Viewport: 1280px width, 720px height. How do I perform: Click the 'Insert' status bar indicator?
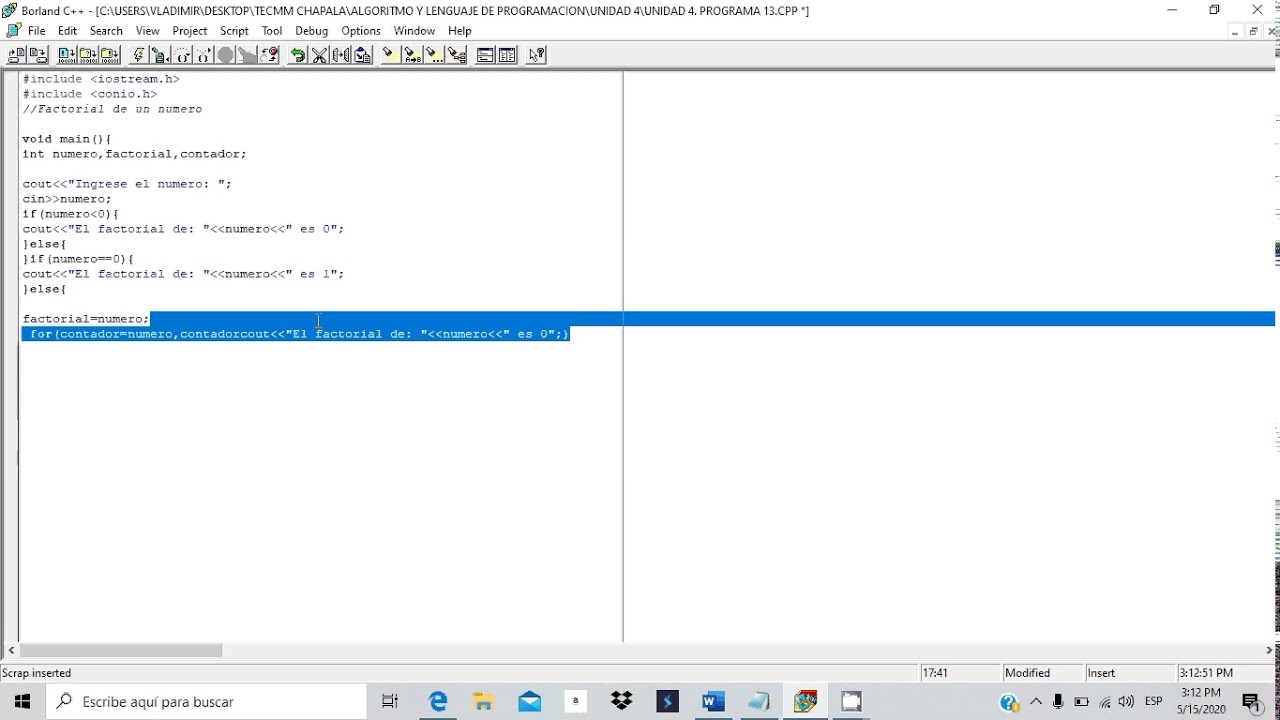tap(1130, 673)
